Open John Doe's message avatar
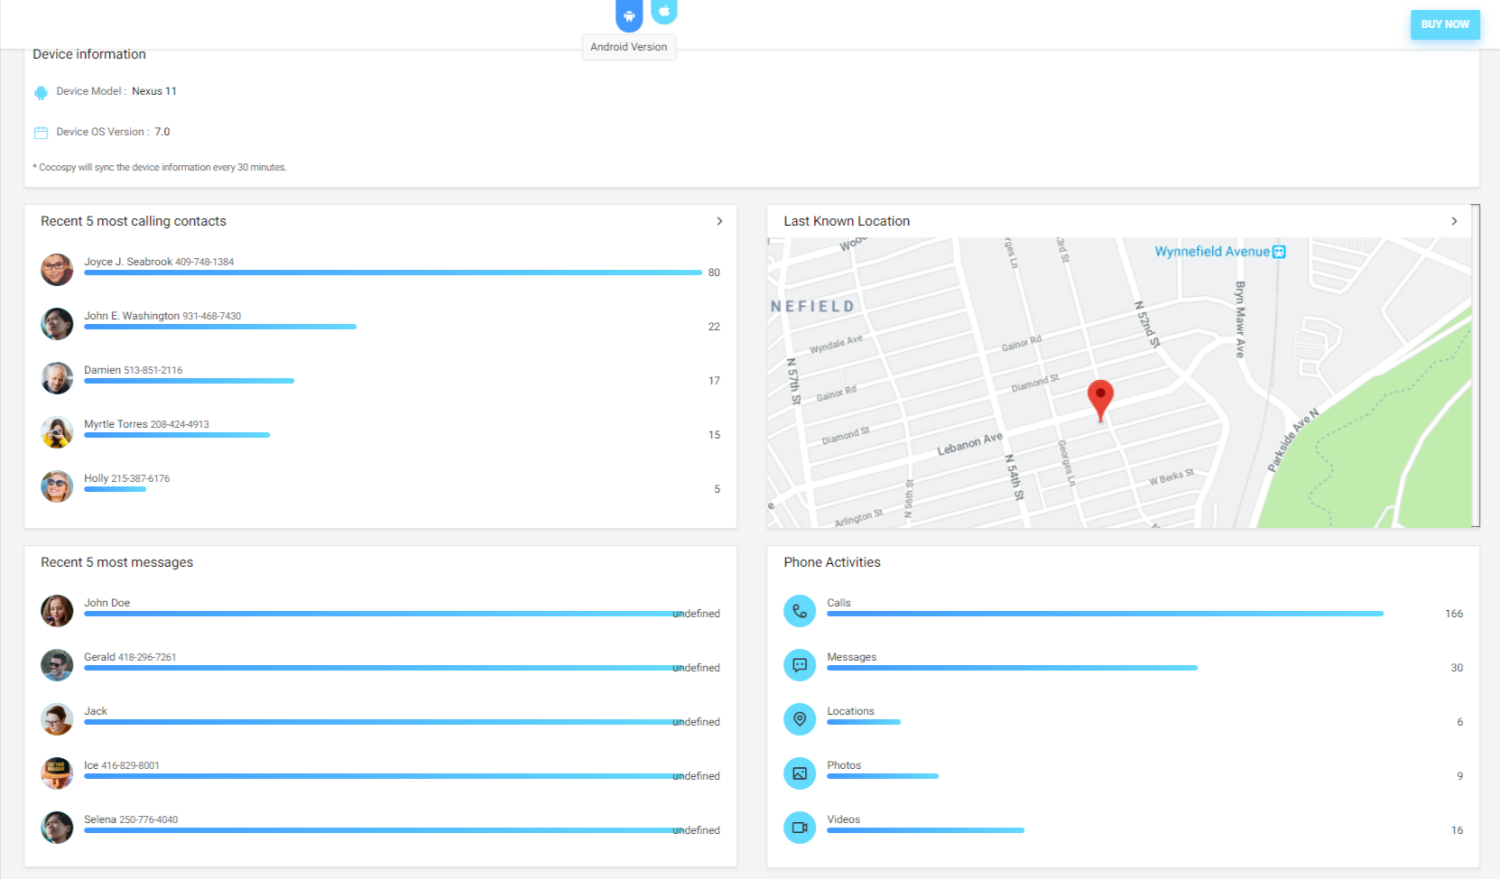Viewport: 1500px width, 879px height. tap(57, 611)
